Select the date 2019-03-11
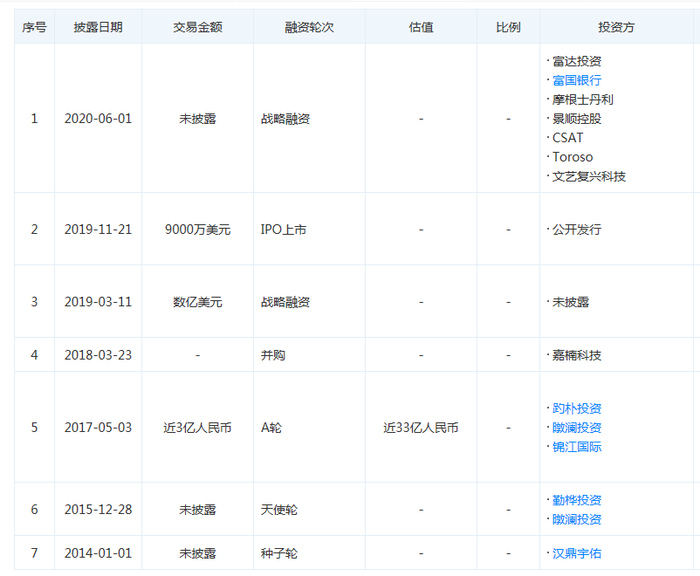This screenshot has height=576, width=700. 98,302
